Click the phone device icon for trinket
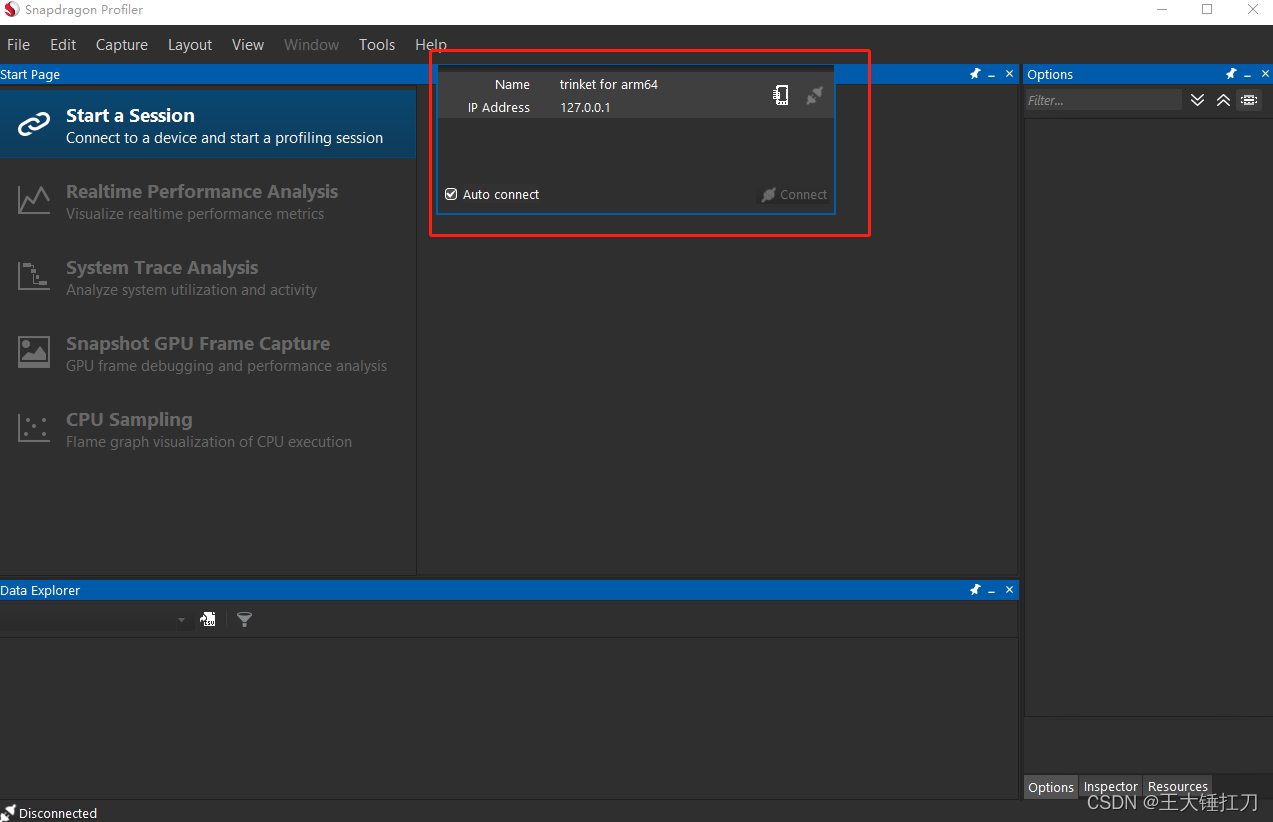The width and height of the screenshot is (1273, 822). click(781, 95)
